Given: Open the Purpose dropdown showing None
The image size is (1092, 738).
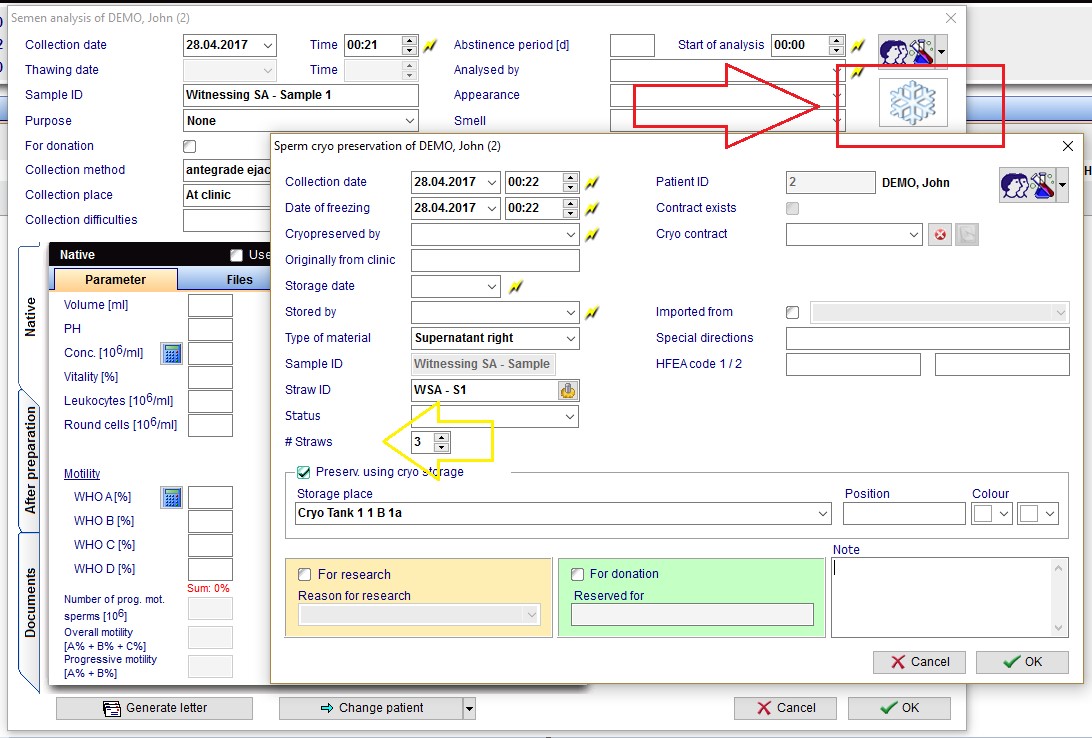Looking at the screenshot, I should (410, 120).
